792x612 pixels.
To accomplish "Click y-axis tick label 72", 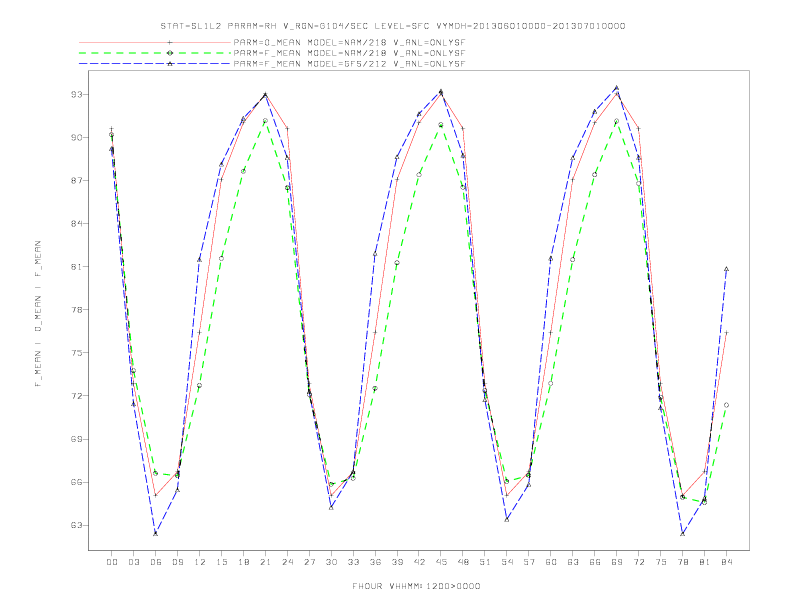I will (77, 396).
